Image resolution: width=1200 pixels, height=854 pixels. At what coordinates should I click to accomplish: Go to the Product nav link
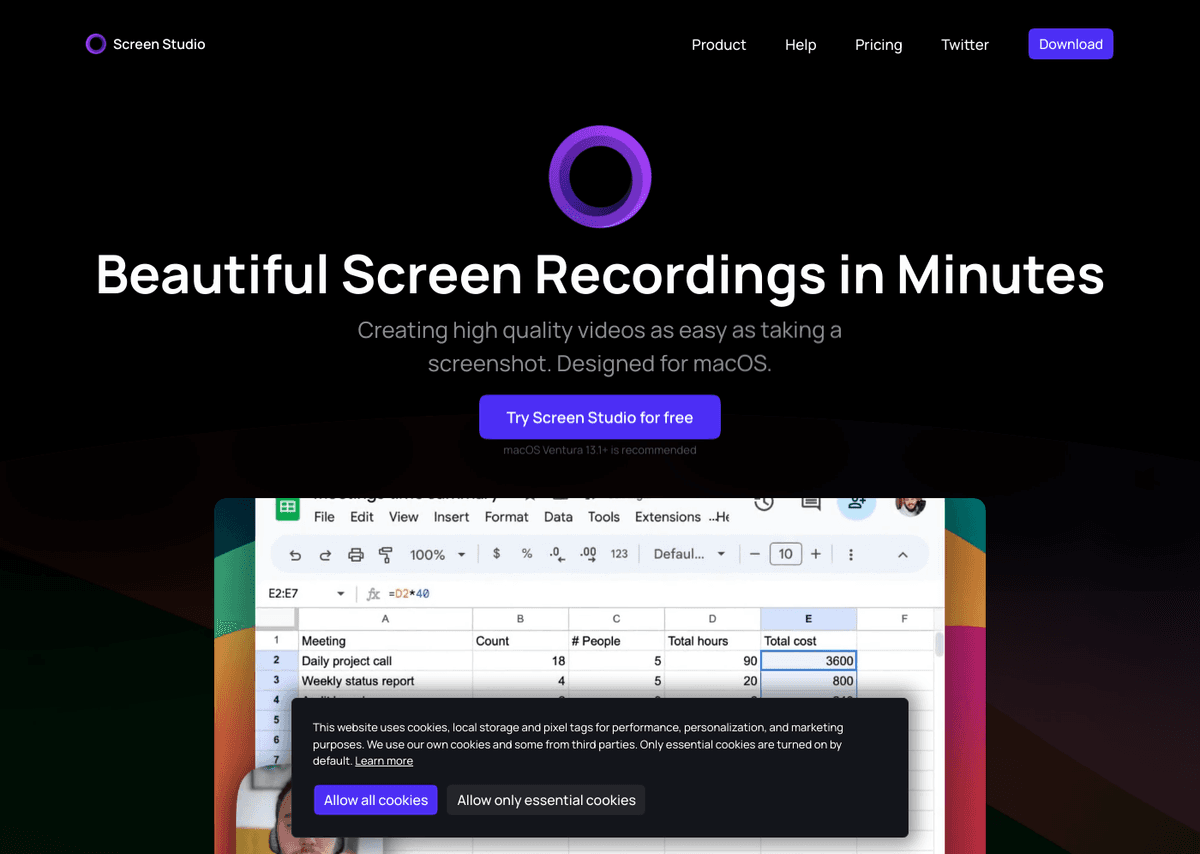[x=719, y=45]
